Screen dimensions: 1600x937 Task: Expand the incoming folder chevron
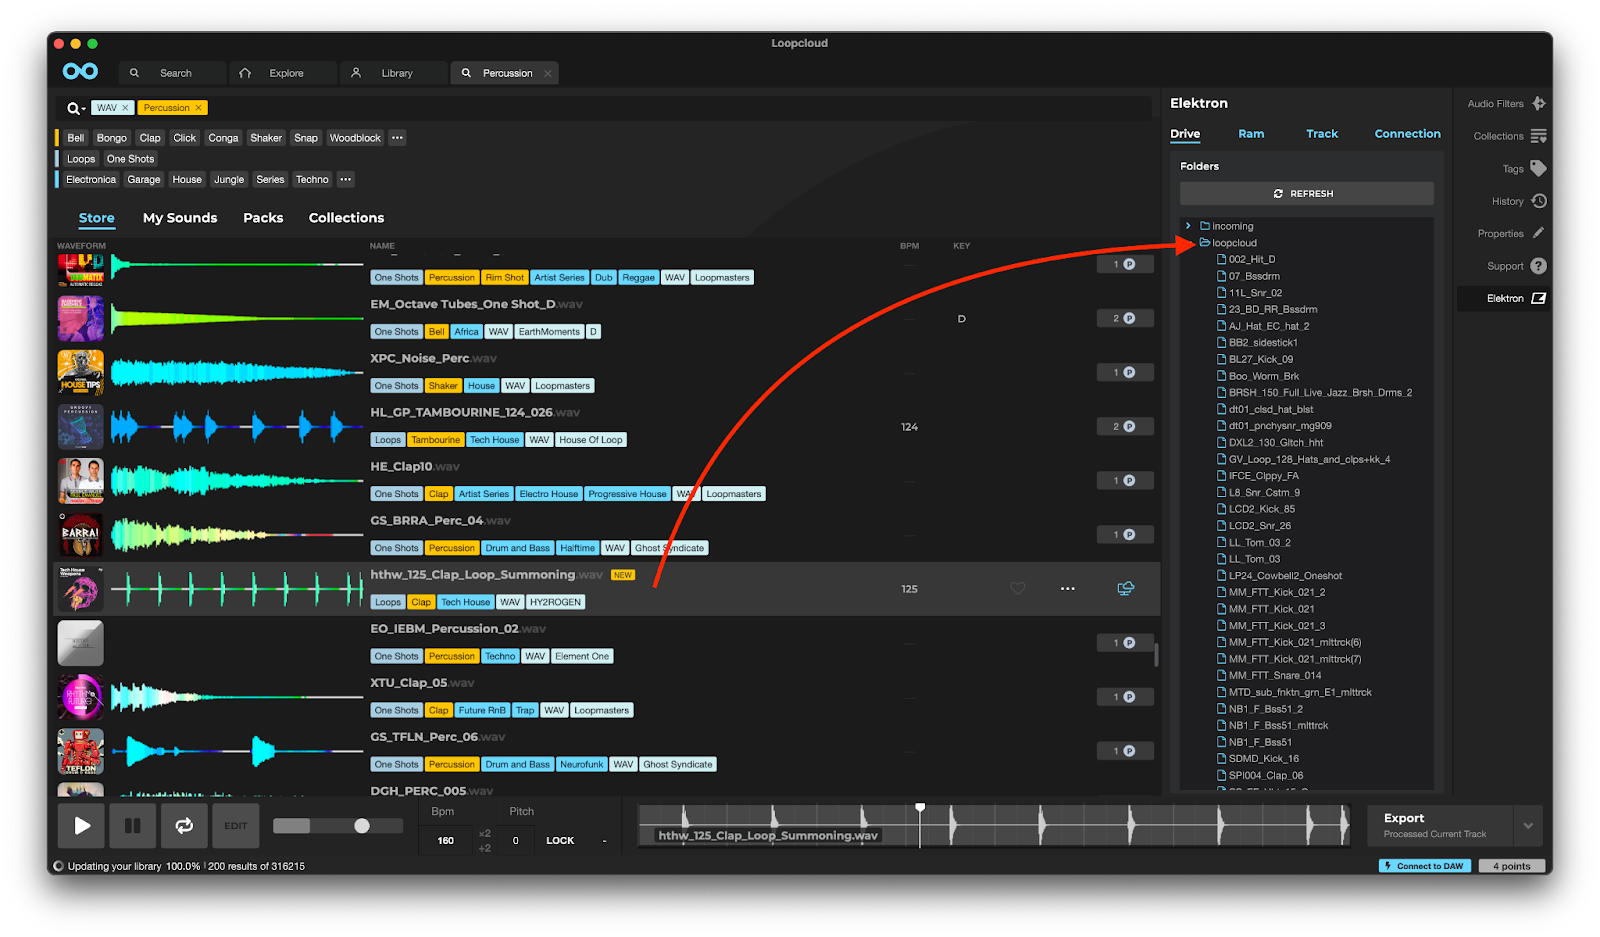[1188, 226]
